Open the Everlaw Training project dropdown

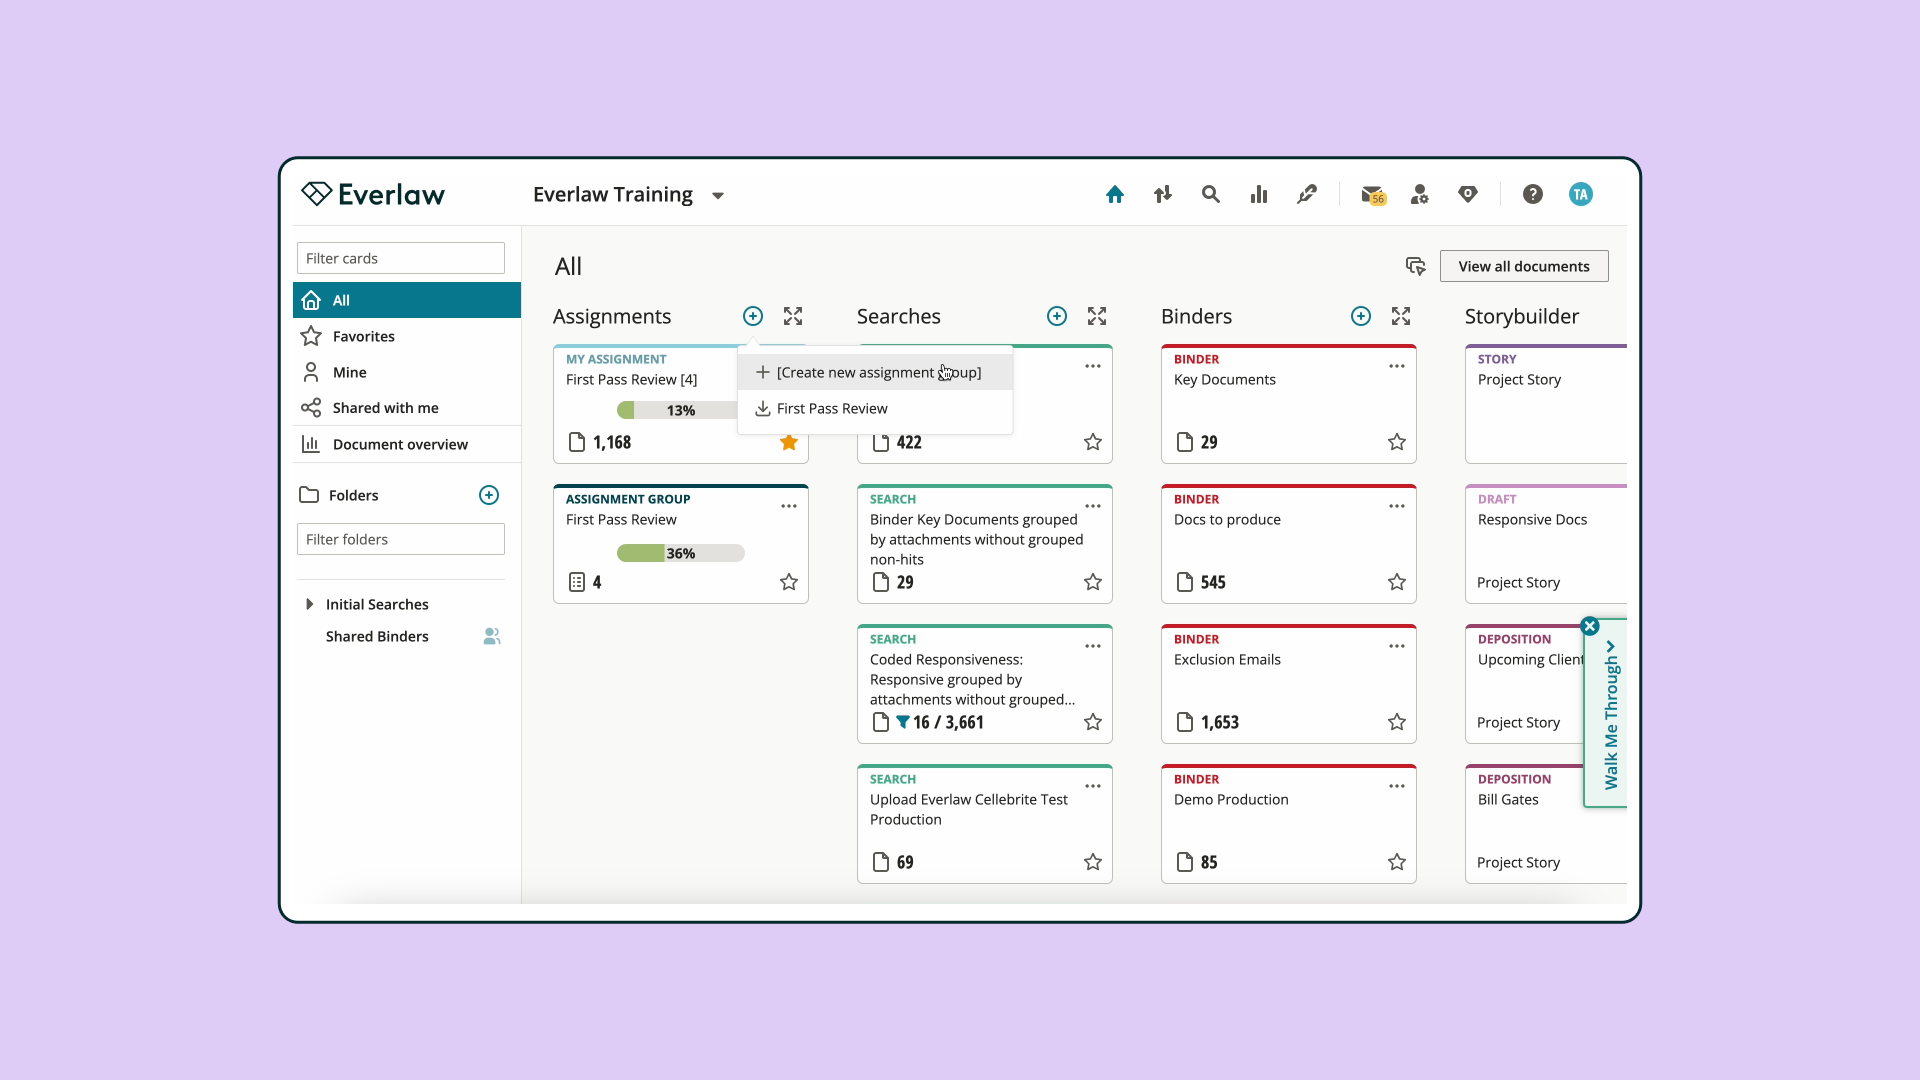click(717, 195)
